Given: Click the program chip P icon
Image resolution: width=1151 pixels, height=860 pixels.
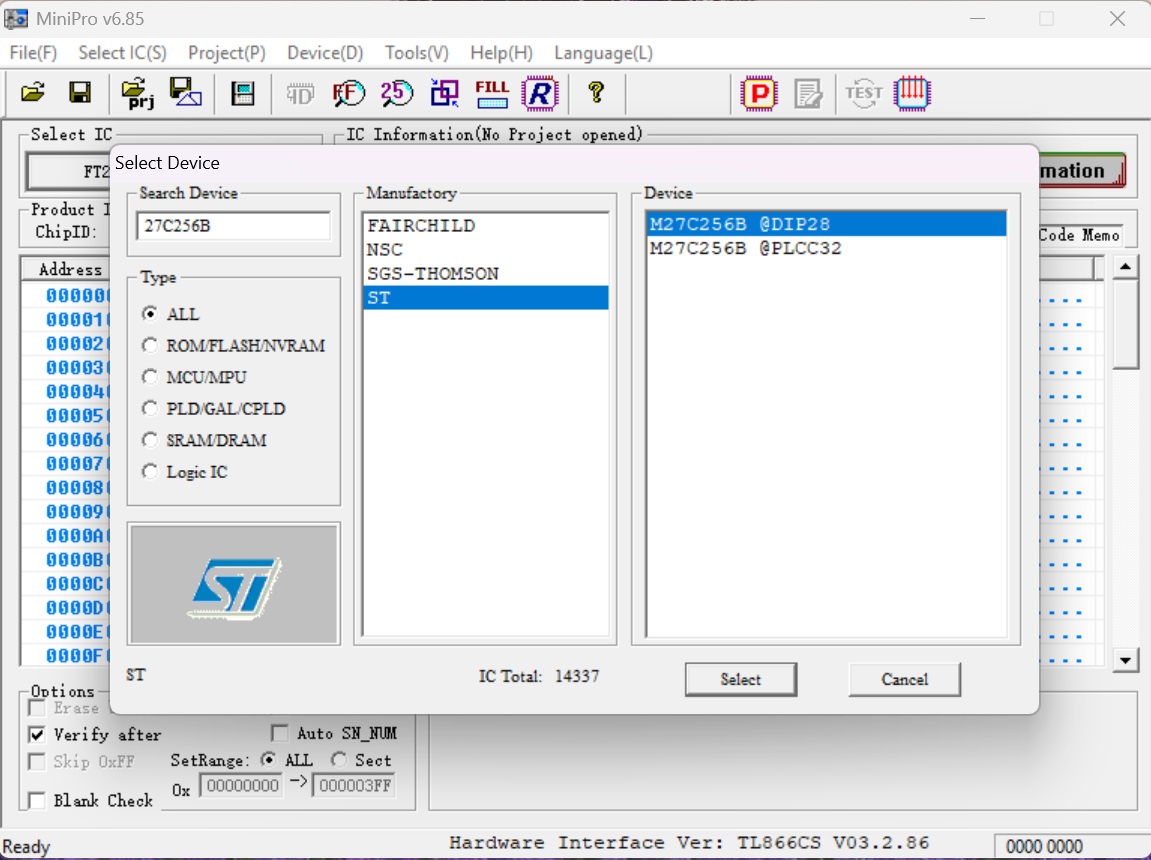Looking at the screenshot, I should point(759,94).
